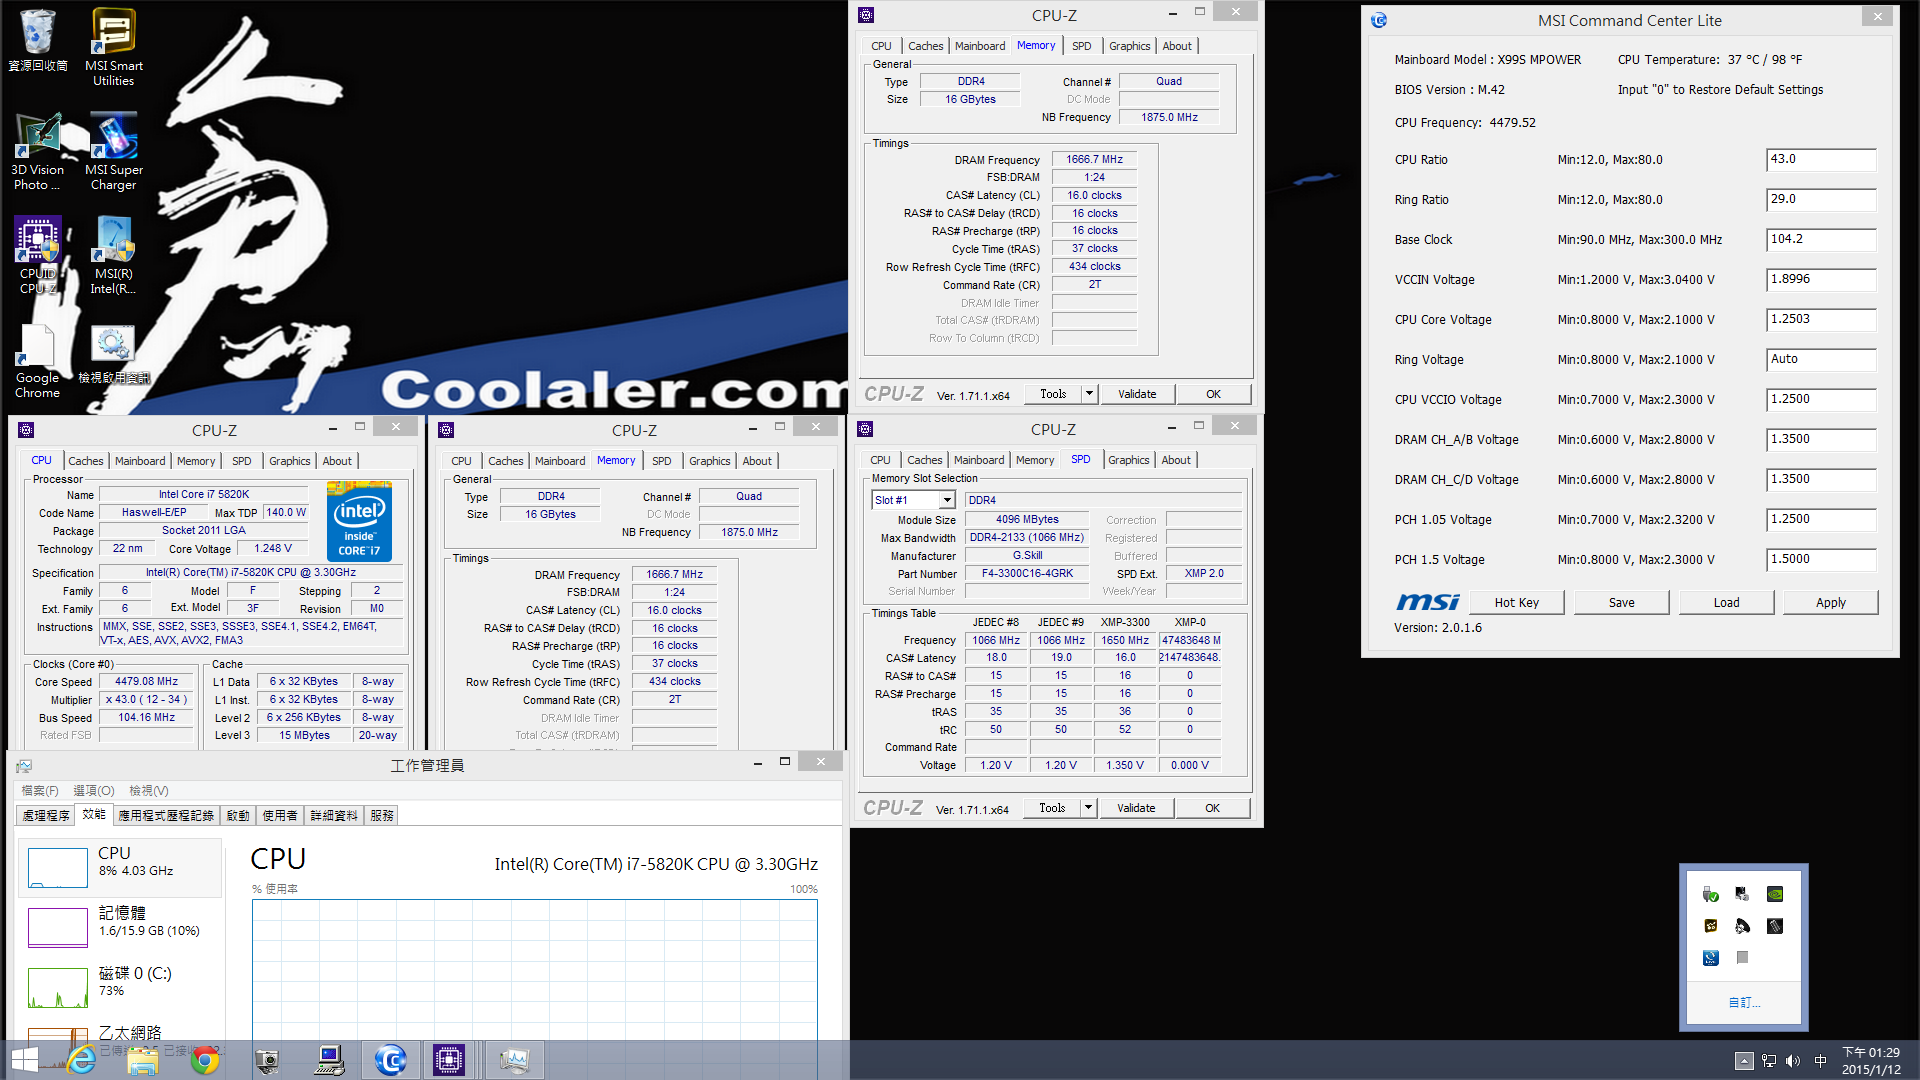Launch MSI Super Charger desktop shortcut
1920x1080 pixels.
[x=113, y=151]
